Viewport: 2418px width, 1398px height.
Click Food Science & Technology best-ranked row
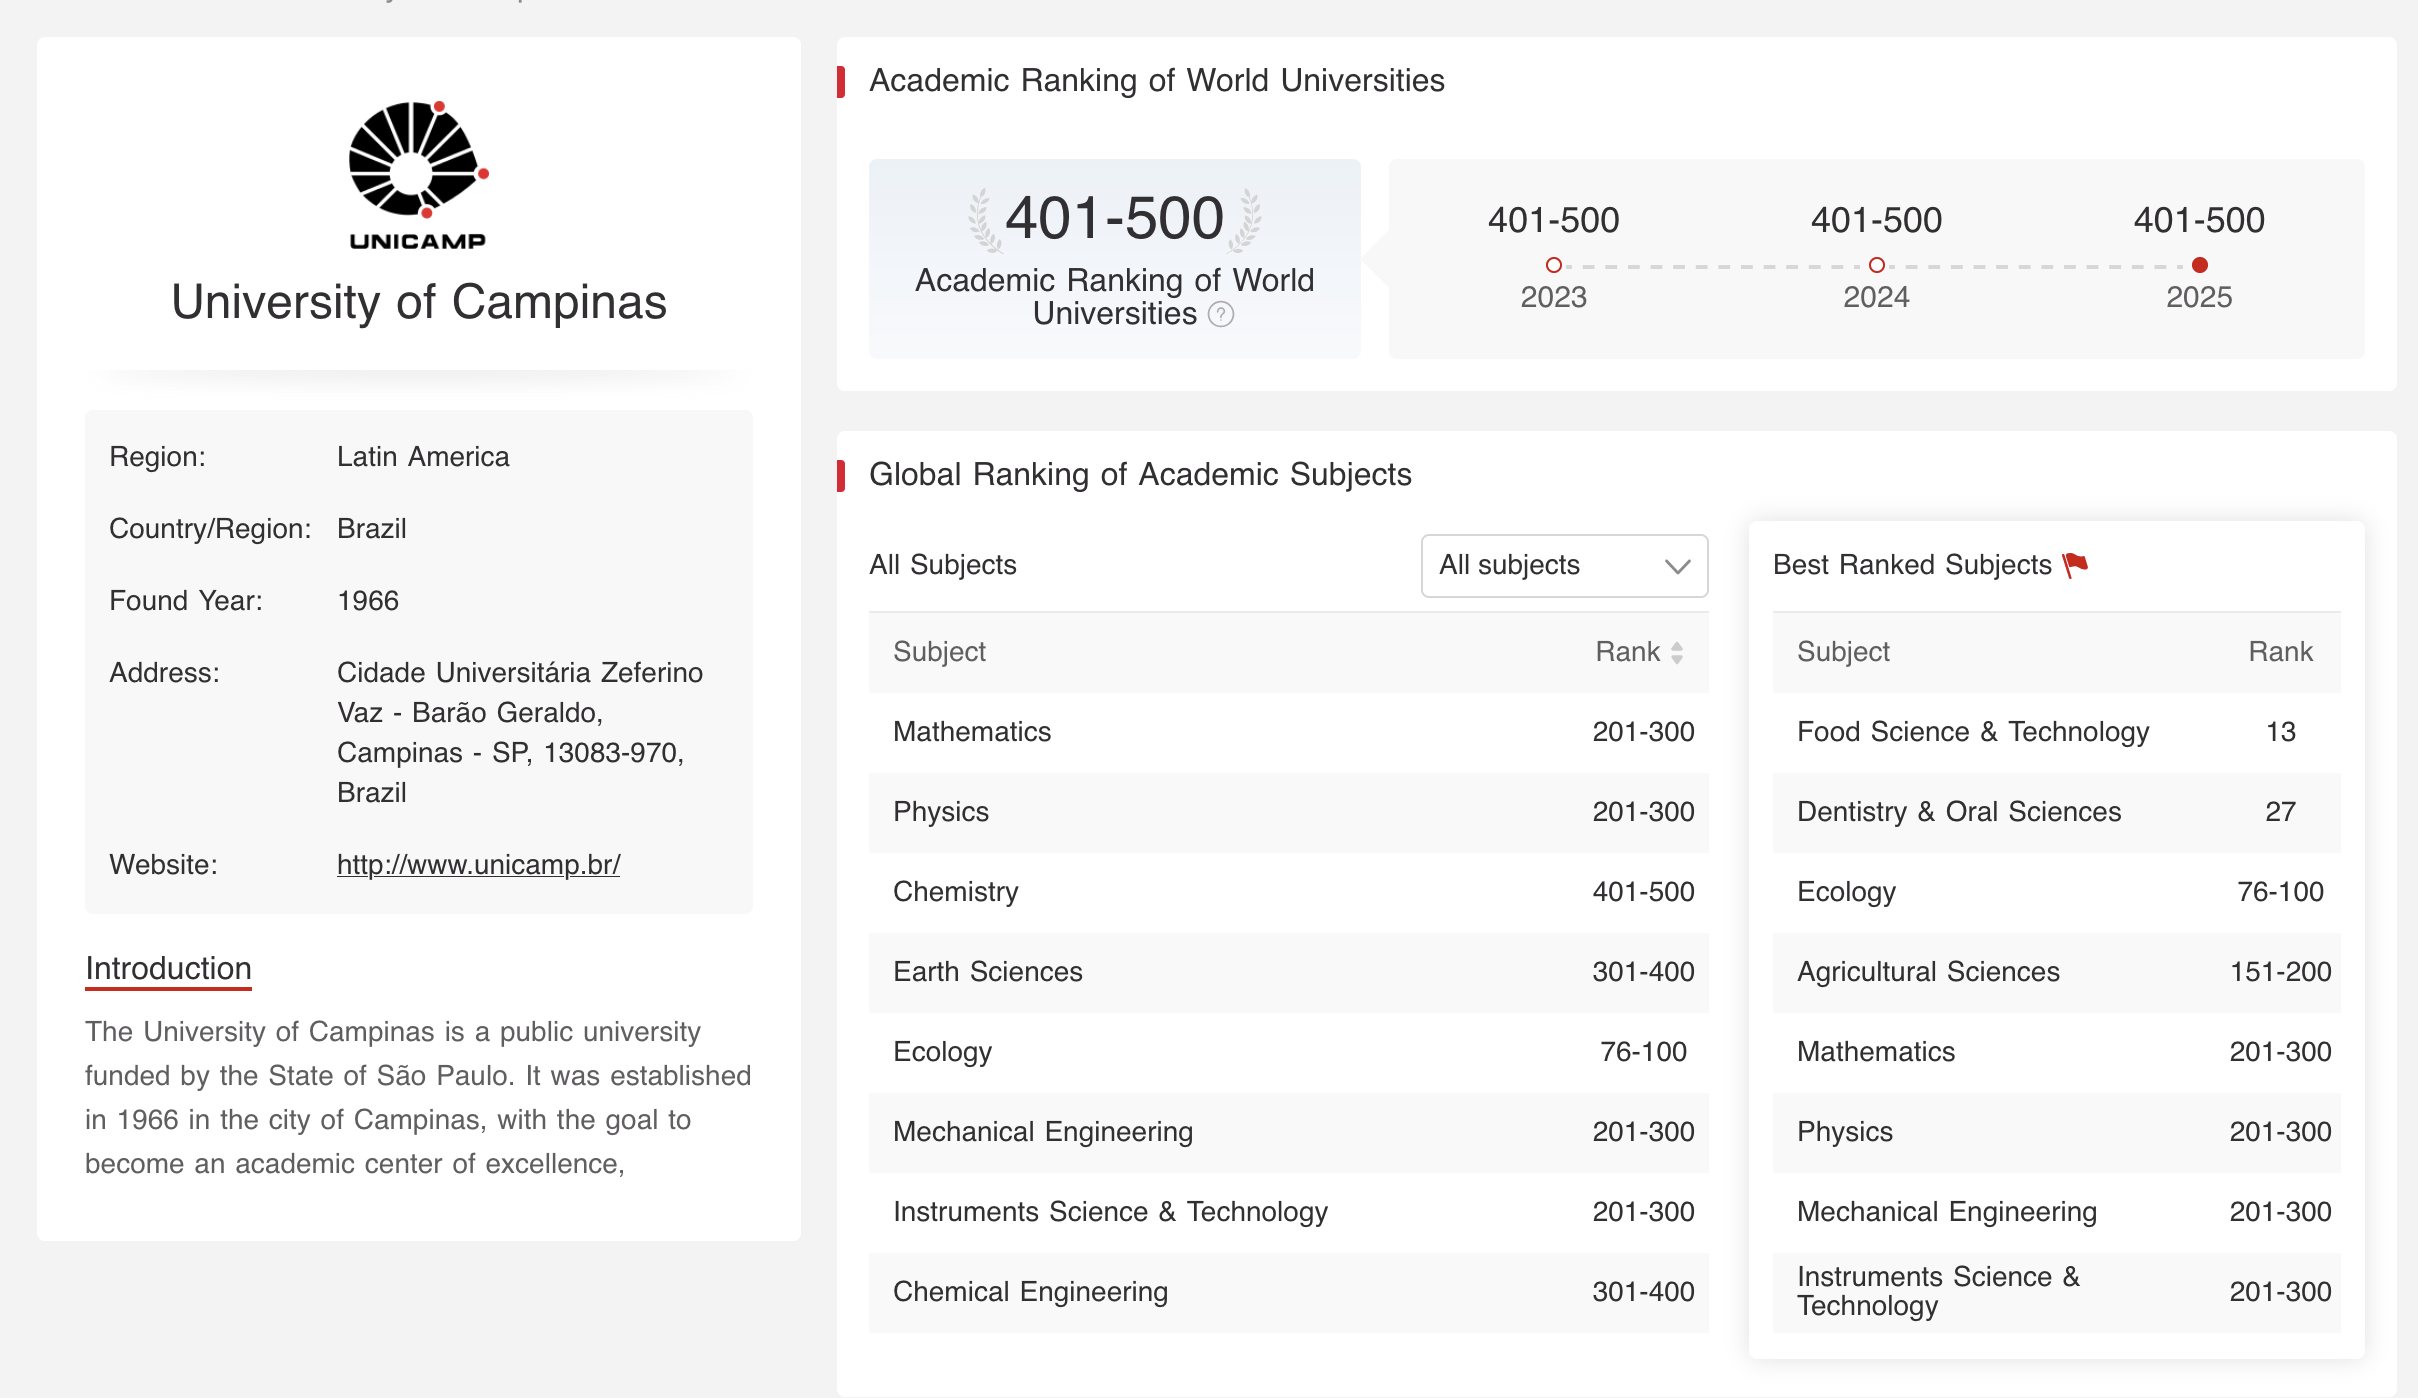pos(1972,732)
